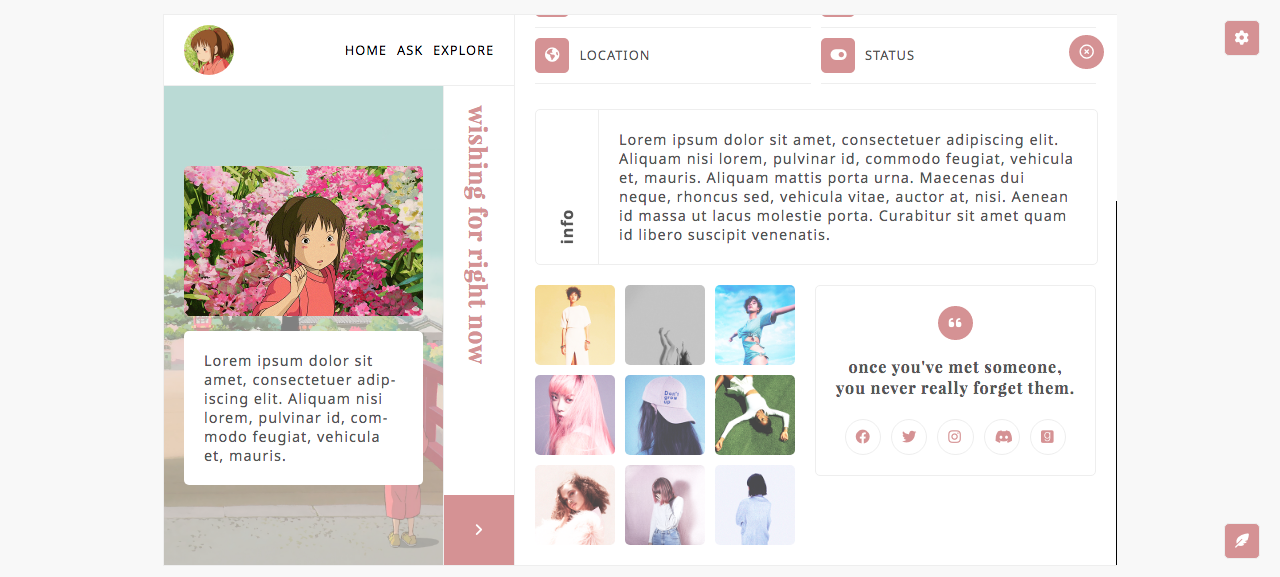Close the about popup with the X
The height and width of the screenshot is (577, 1280).
(1086, 52)
